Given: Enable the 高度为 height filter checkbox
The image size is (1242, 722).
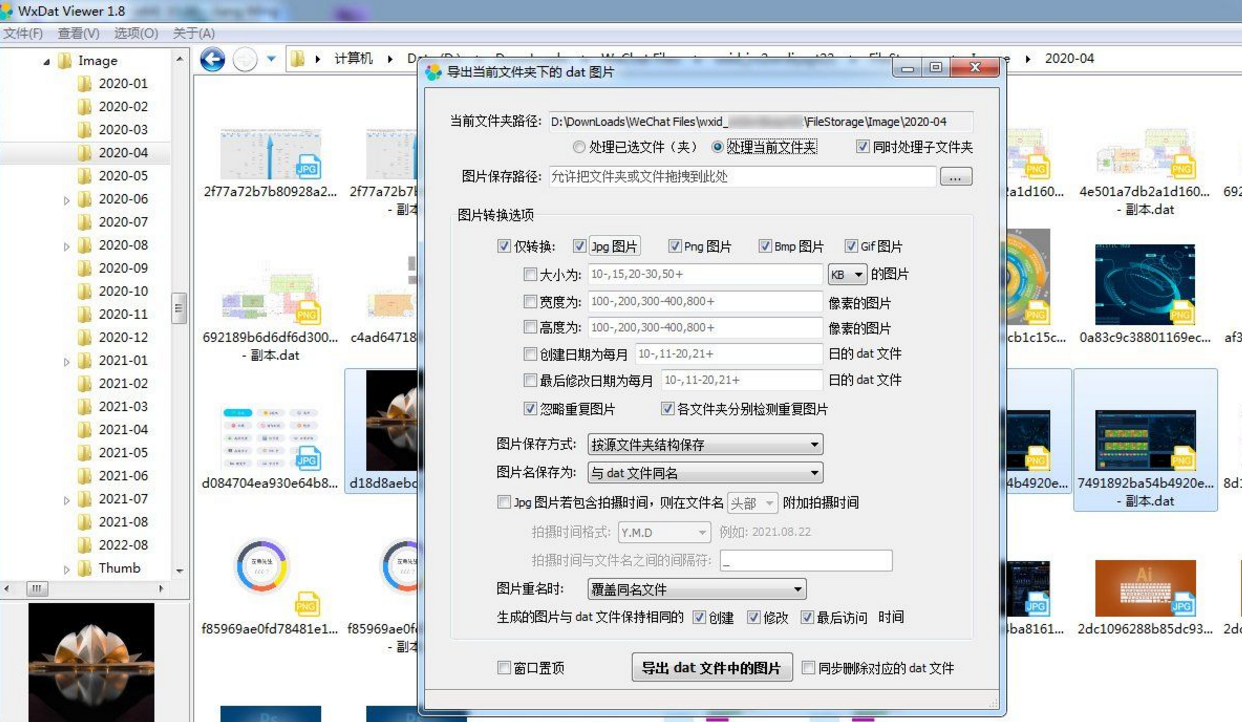Looking at the screenshot, I should (x=530, y=327).
